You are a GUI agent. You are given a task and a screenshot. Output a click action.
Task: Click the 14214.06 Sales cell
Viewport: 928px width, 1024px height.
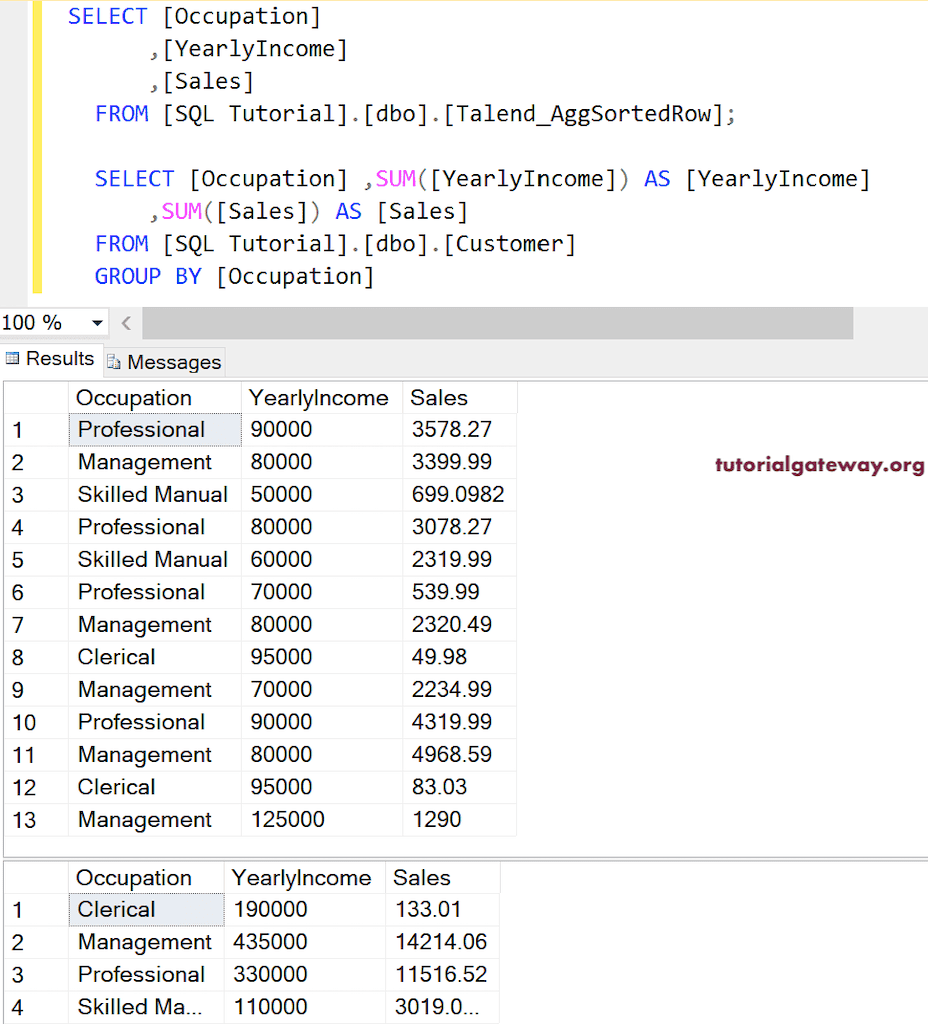pyautogui.click(x=443, y=942)
